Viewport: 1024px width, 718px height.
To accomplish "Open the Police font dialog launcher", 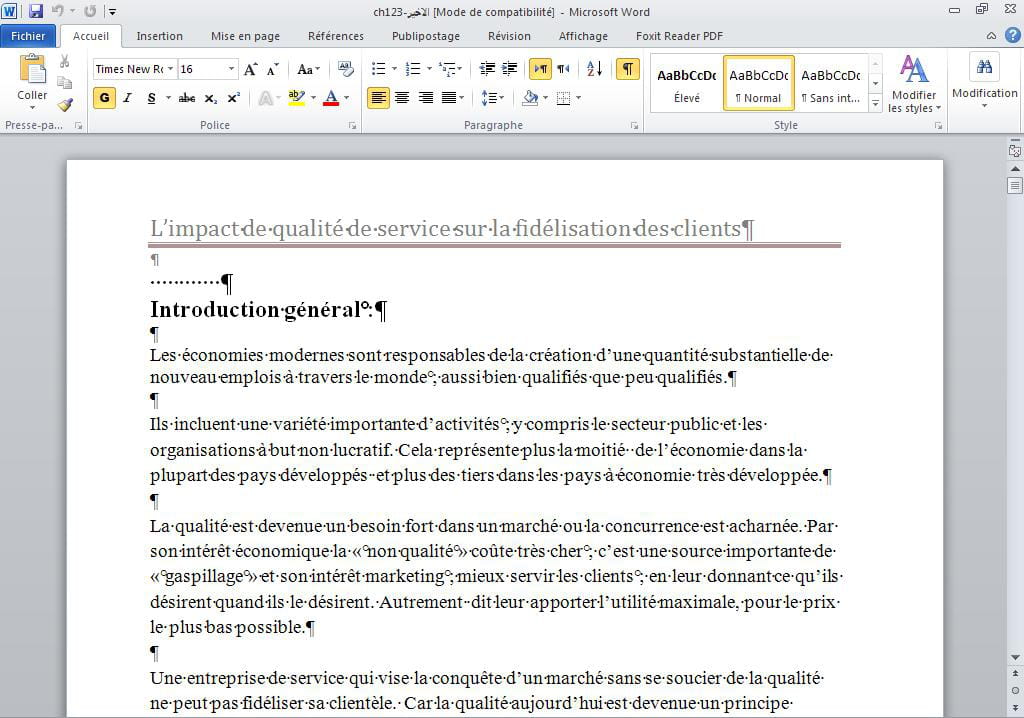I will point(352,125).
